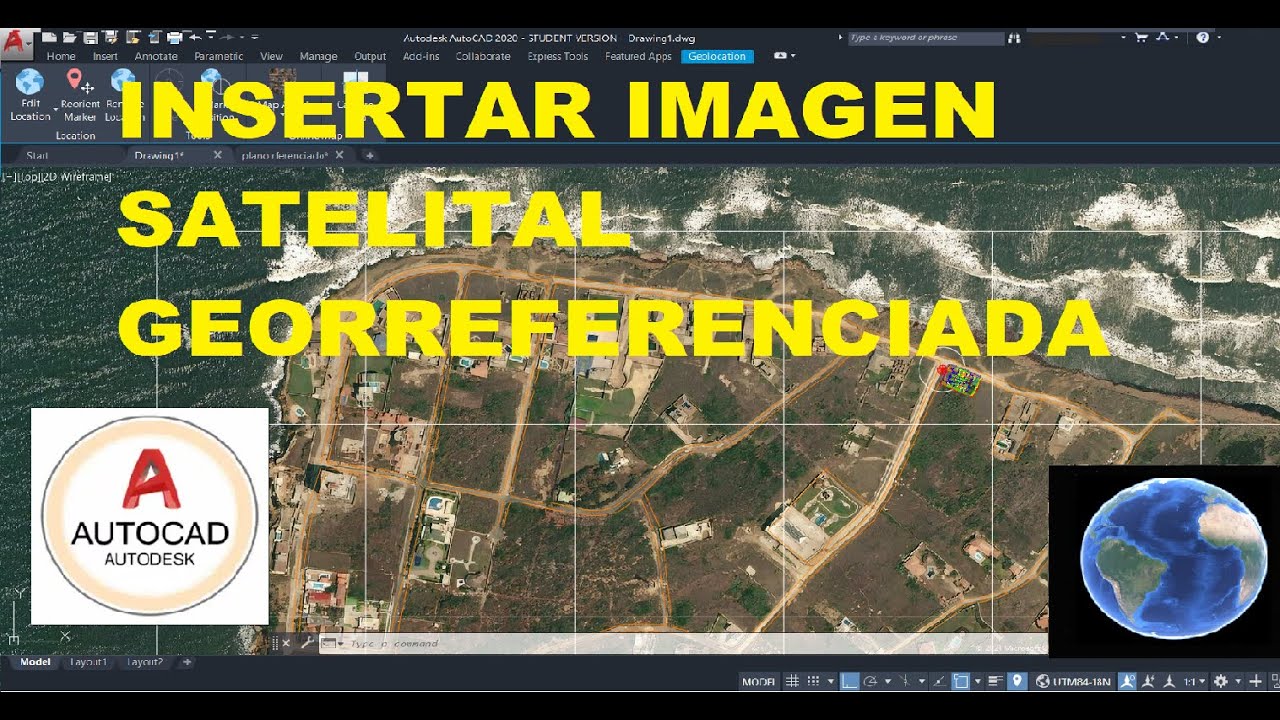The width and height of the screenshot is (1280, 720).
Task: Click the auto-scale annotation icon
Action: tap(1147, 681)
